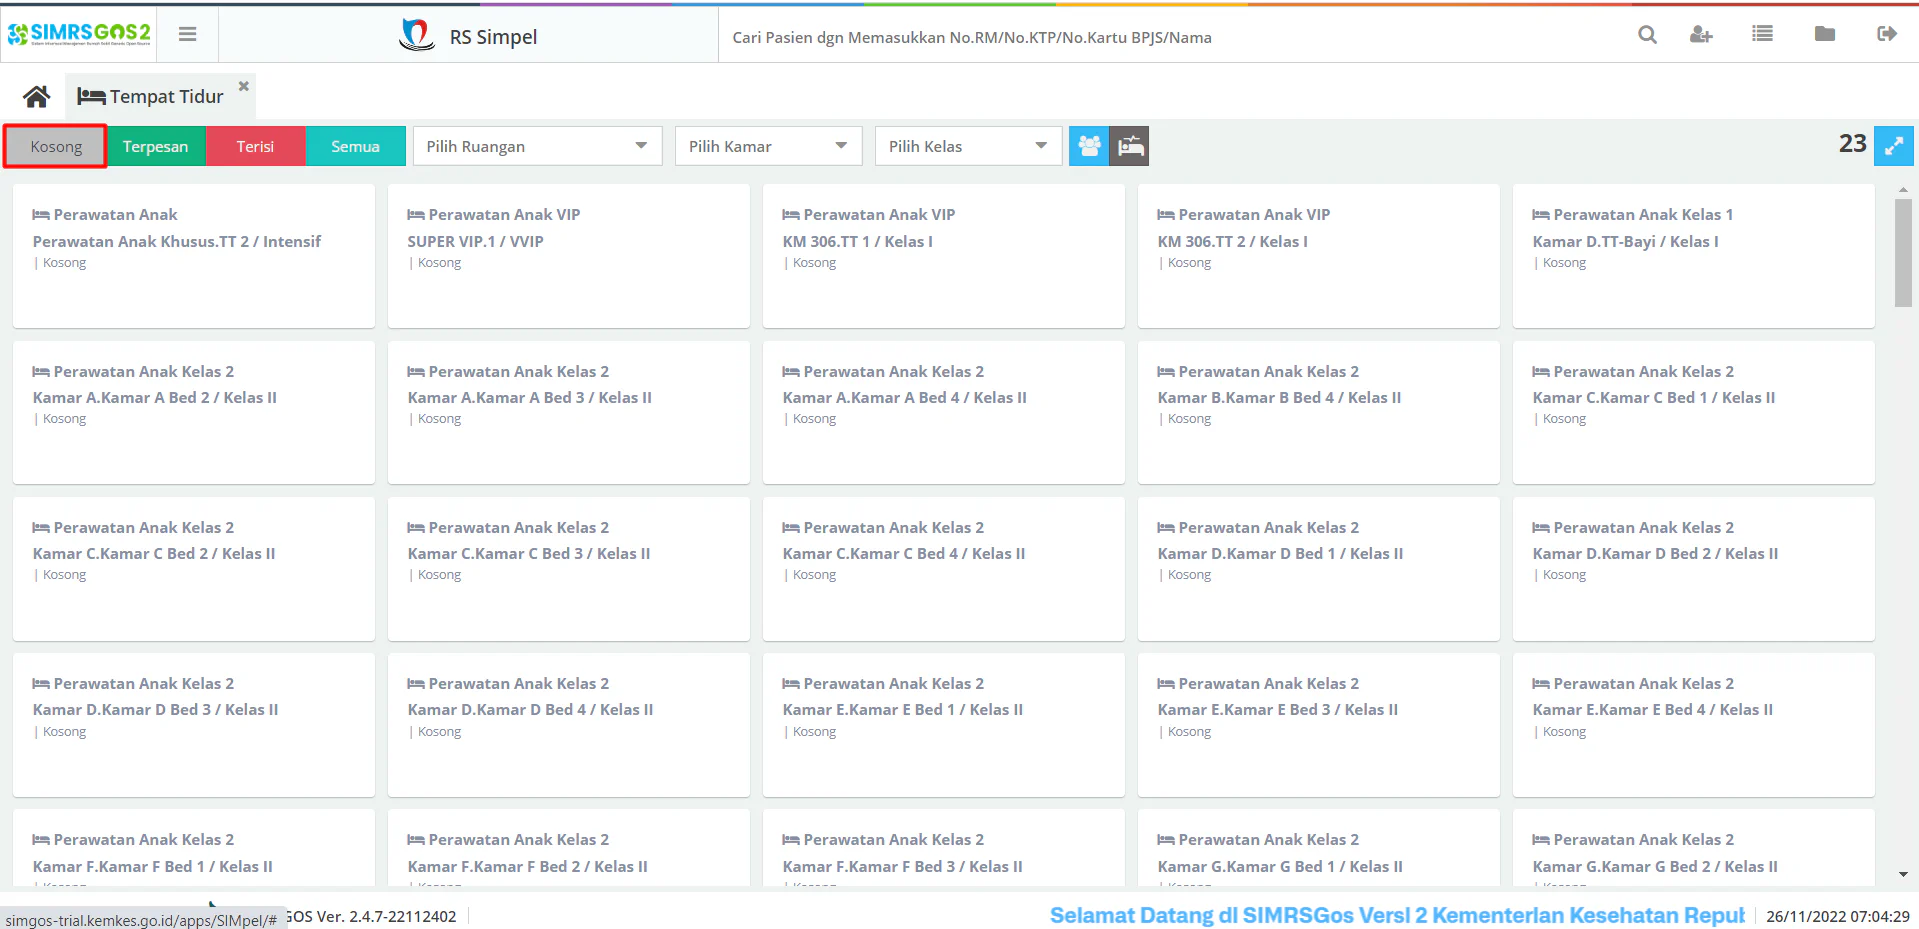Select the Kosong filter
This screenshot has height=929, width=1919.
pyautogui.click(x=56, y=146)
